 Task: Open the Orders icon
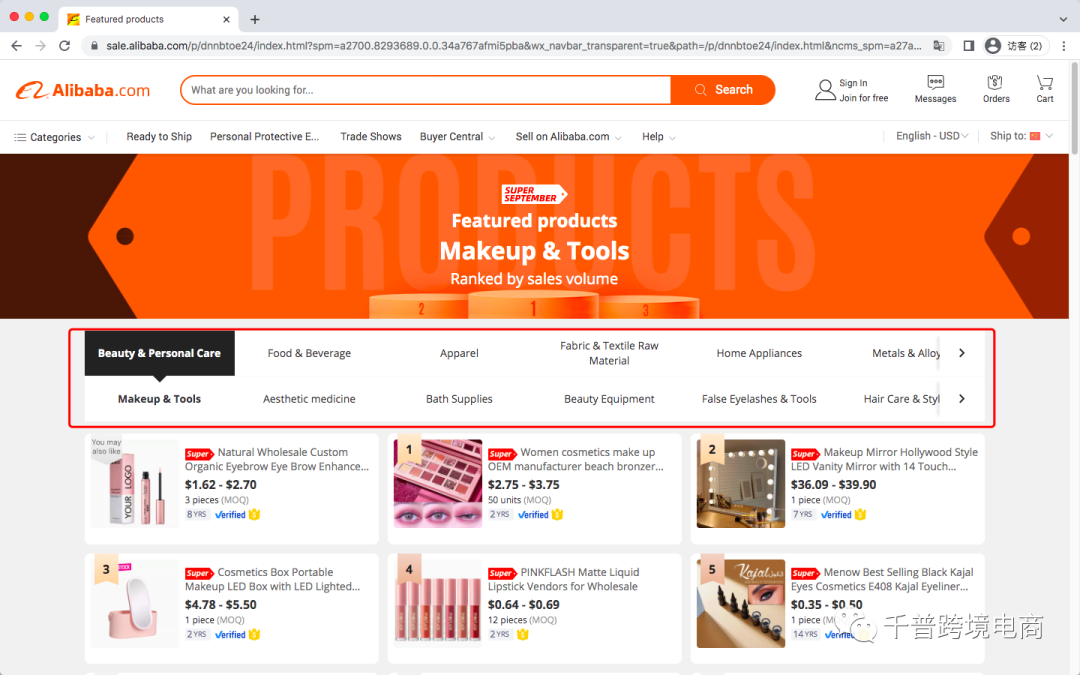[995, 83]
